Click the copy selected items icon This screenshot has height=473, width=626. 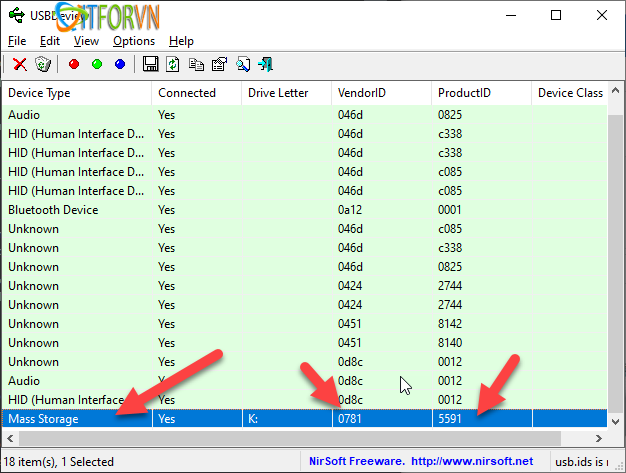pos(196,64)
